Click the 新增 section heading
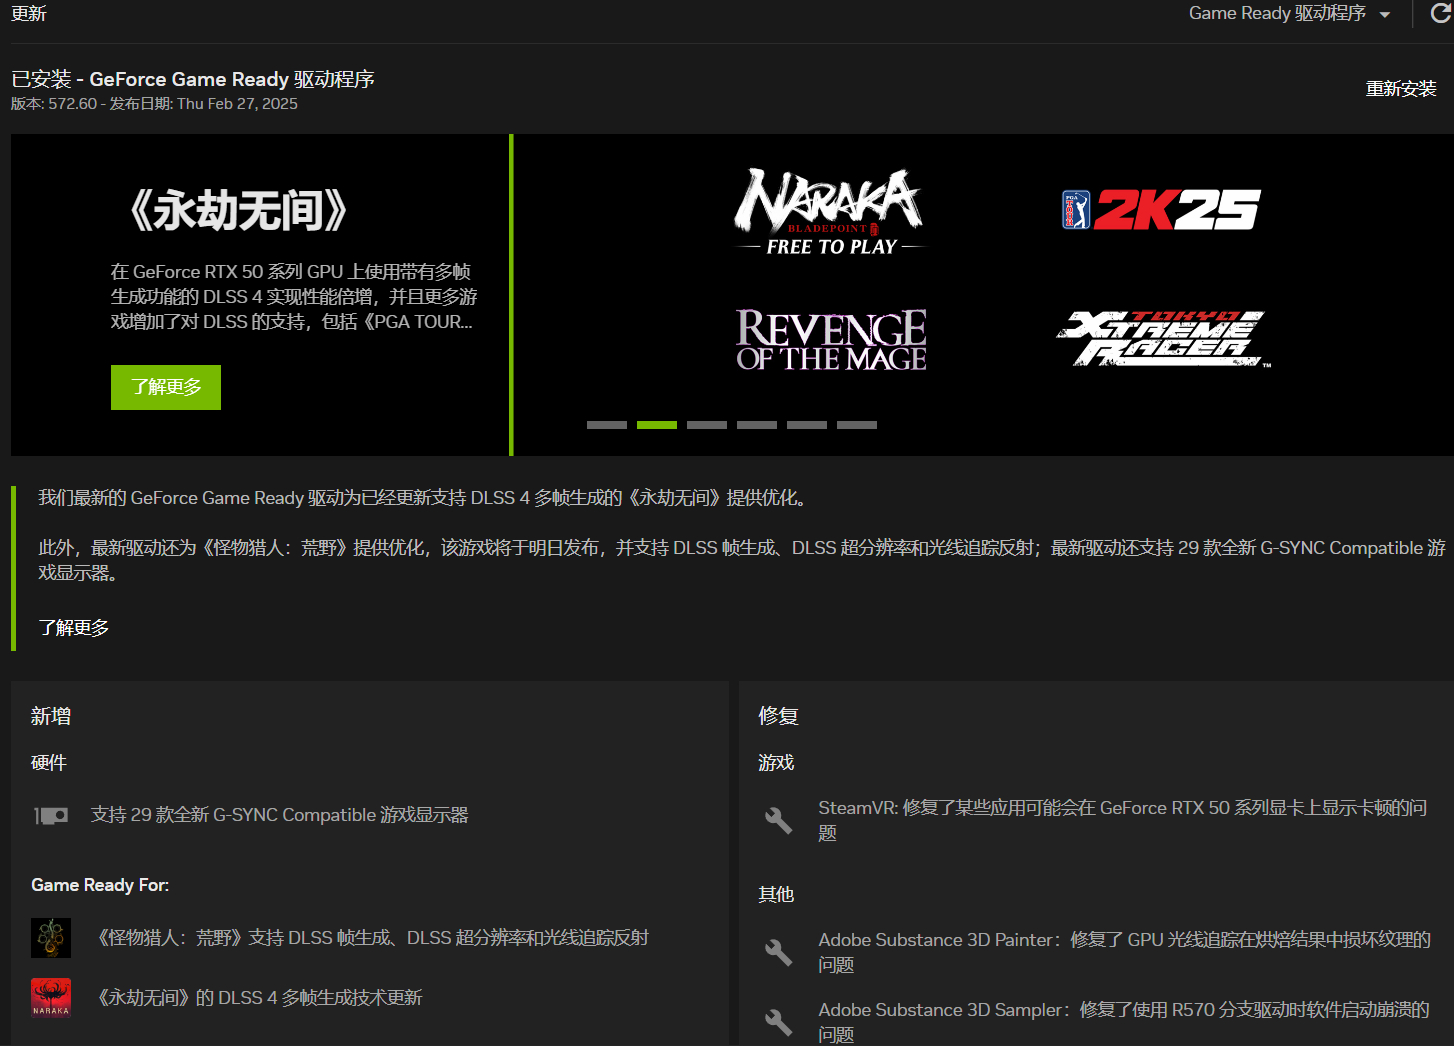Viewport: 1454px width, 1046px height. (51, 716)
